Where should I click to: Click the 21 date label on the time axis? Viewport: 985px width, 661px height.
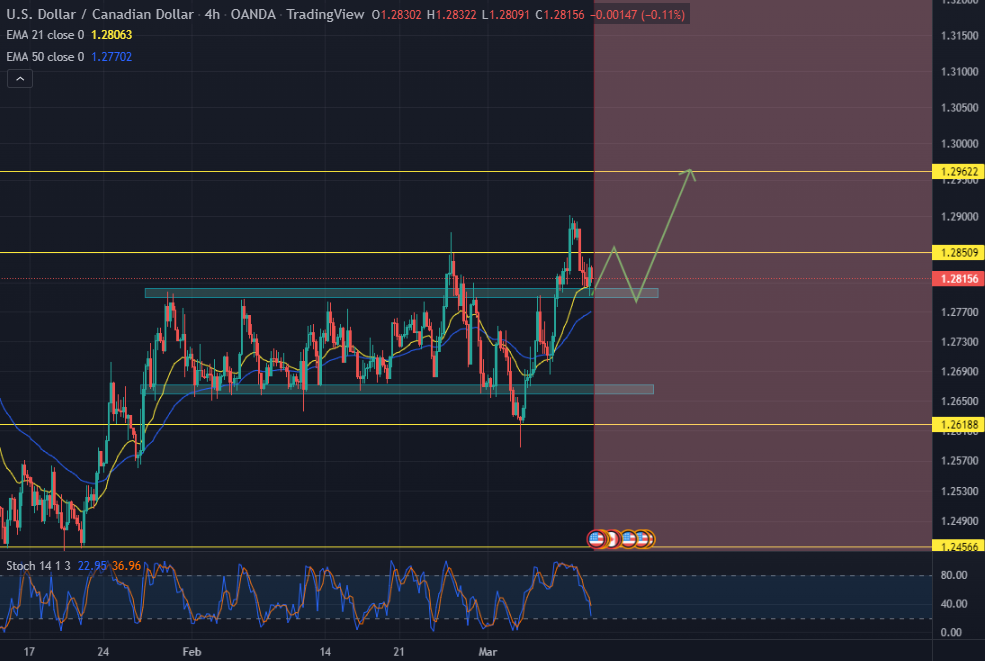[x=399, y=652]
